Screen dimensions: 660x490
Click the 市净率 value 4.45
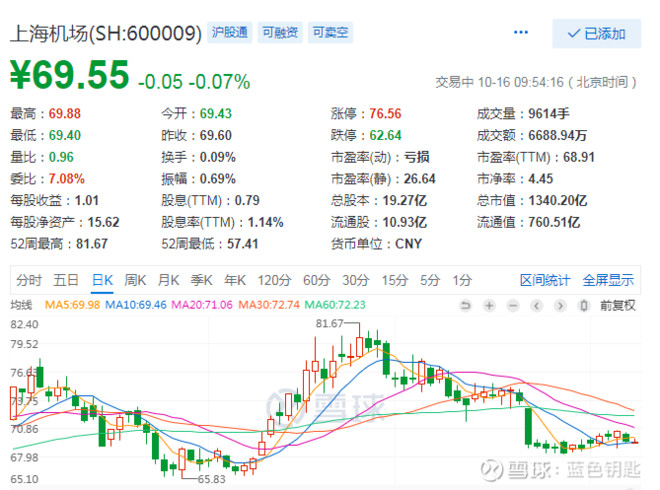pyautogui.click(x=540, y=179)
